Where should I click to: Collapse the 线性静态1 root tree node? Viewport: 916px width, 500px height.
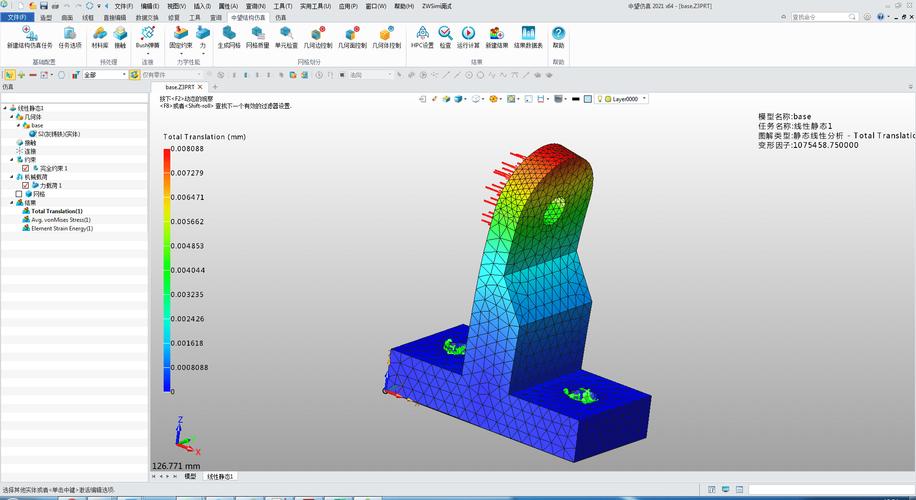tap(5, 108)
